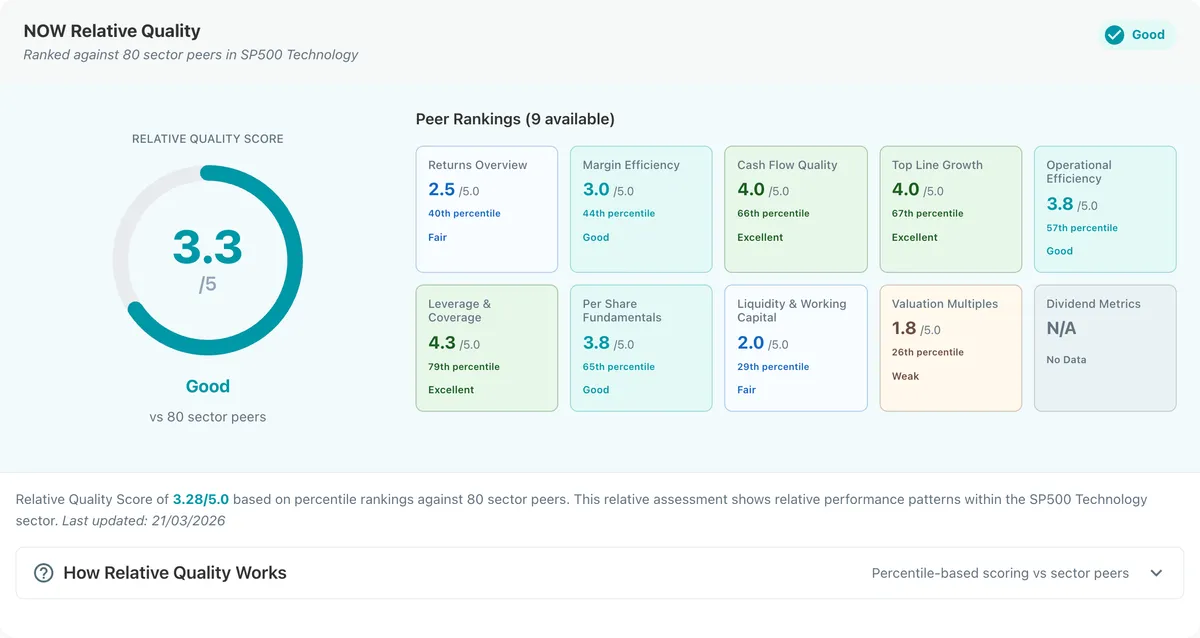Click the checkmark icon in Good badge
This screenshot has height=638, width=1200.
point(1114,35)
